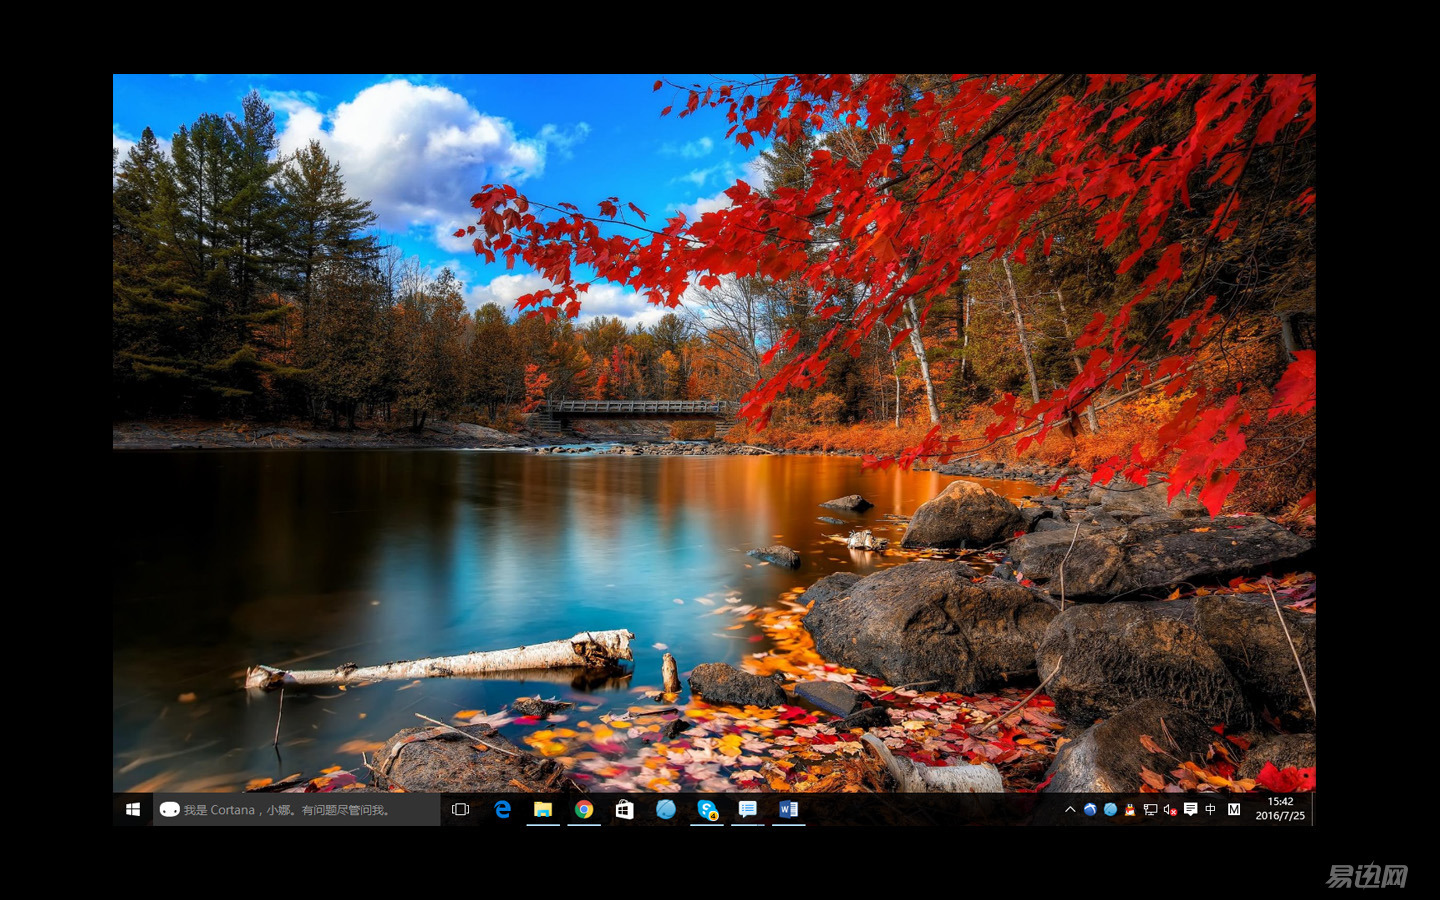Open the Action Center notifications
Viewport: 1440px width, 900px height.
pyautogui.click(x=1190, y=810)
